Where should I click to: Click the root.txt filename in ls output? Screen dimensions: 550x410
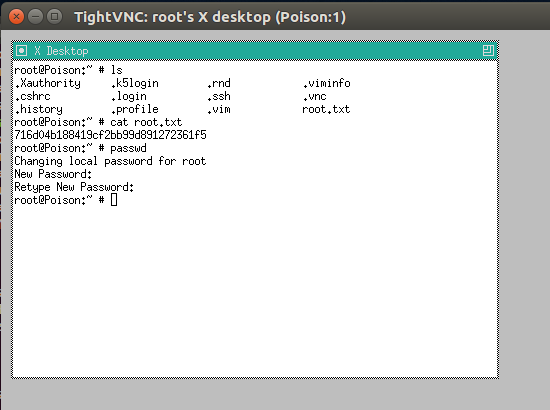coord(326,109)
